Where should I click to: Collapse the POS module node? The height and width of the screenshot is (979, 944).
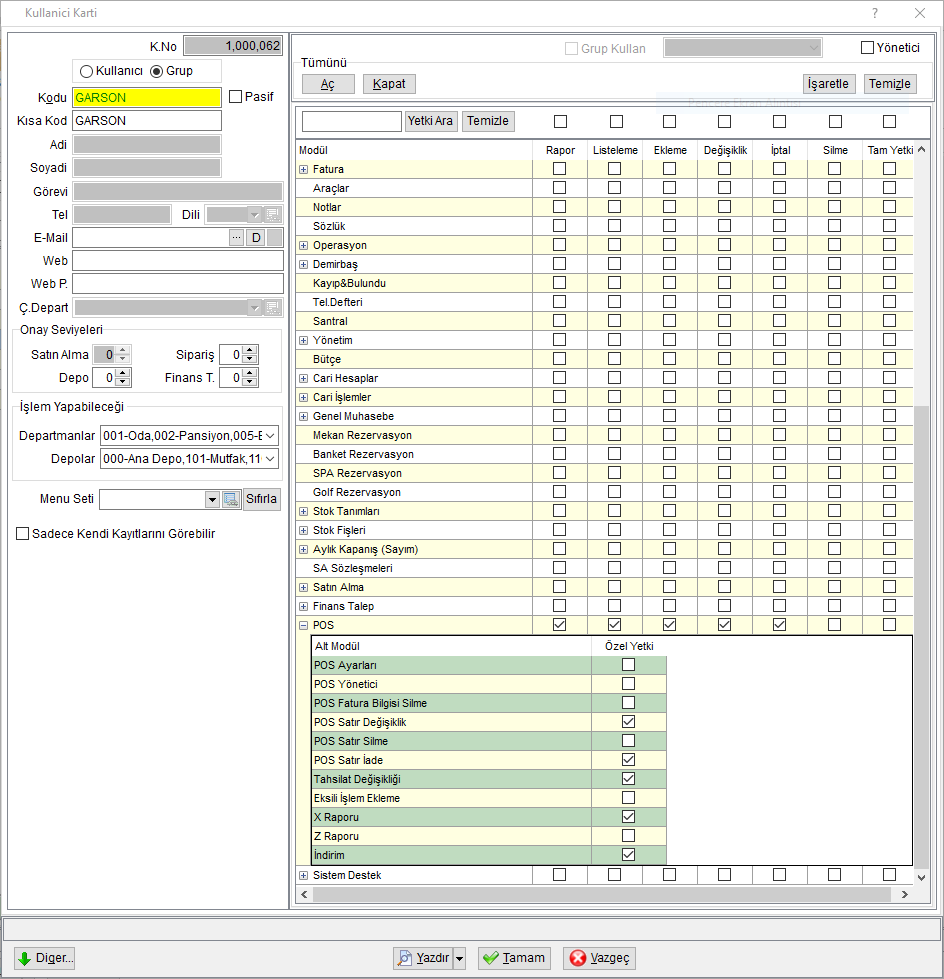coord(303,625)
